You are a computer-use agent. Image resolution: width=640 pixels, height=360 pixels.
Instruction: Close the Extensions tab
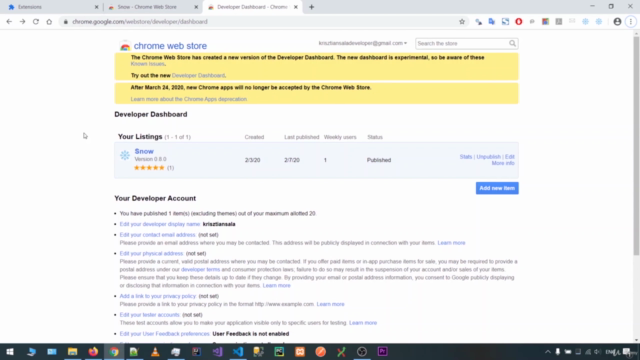coord(96,7)
